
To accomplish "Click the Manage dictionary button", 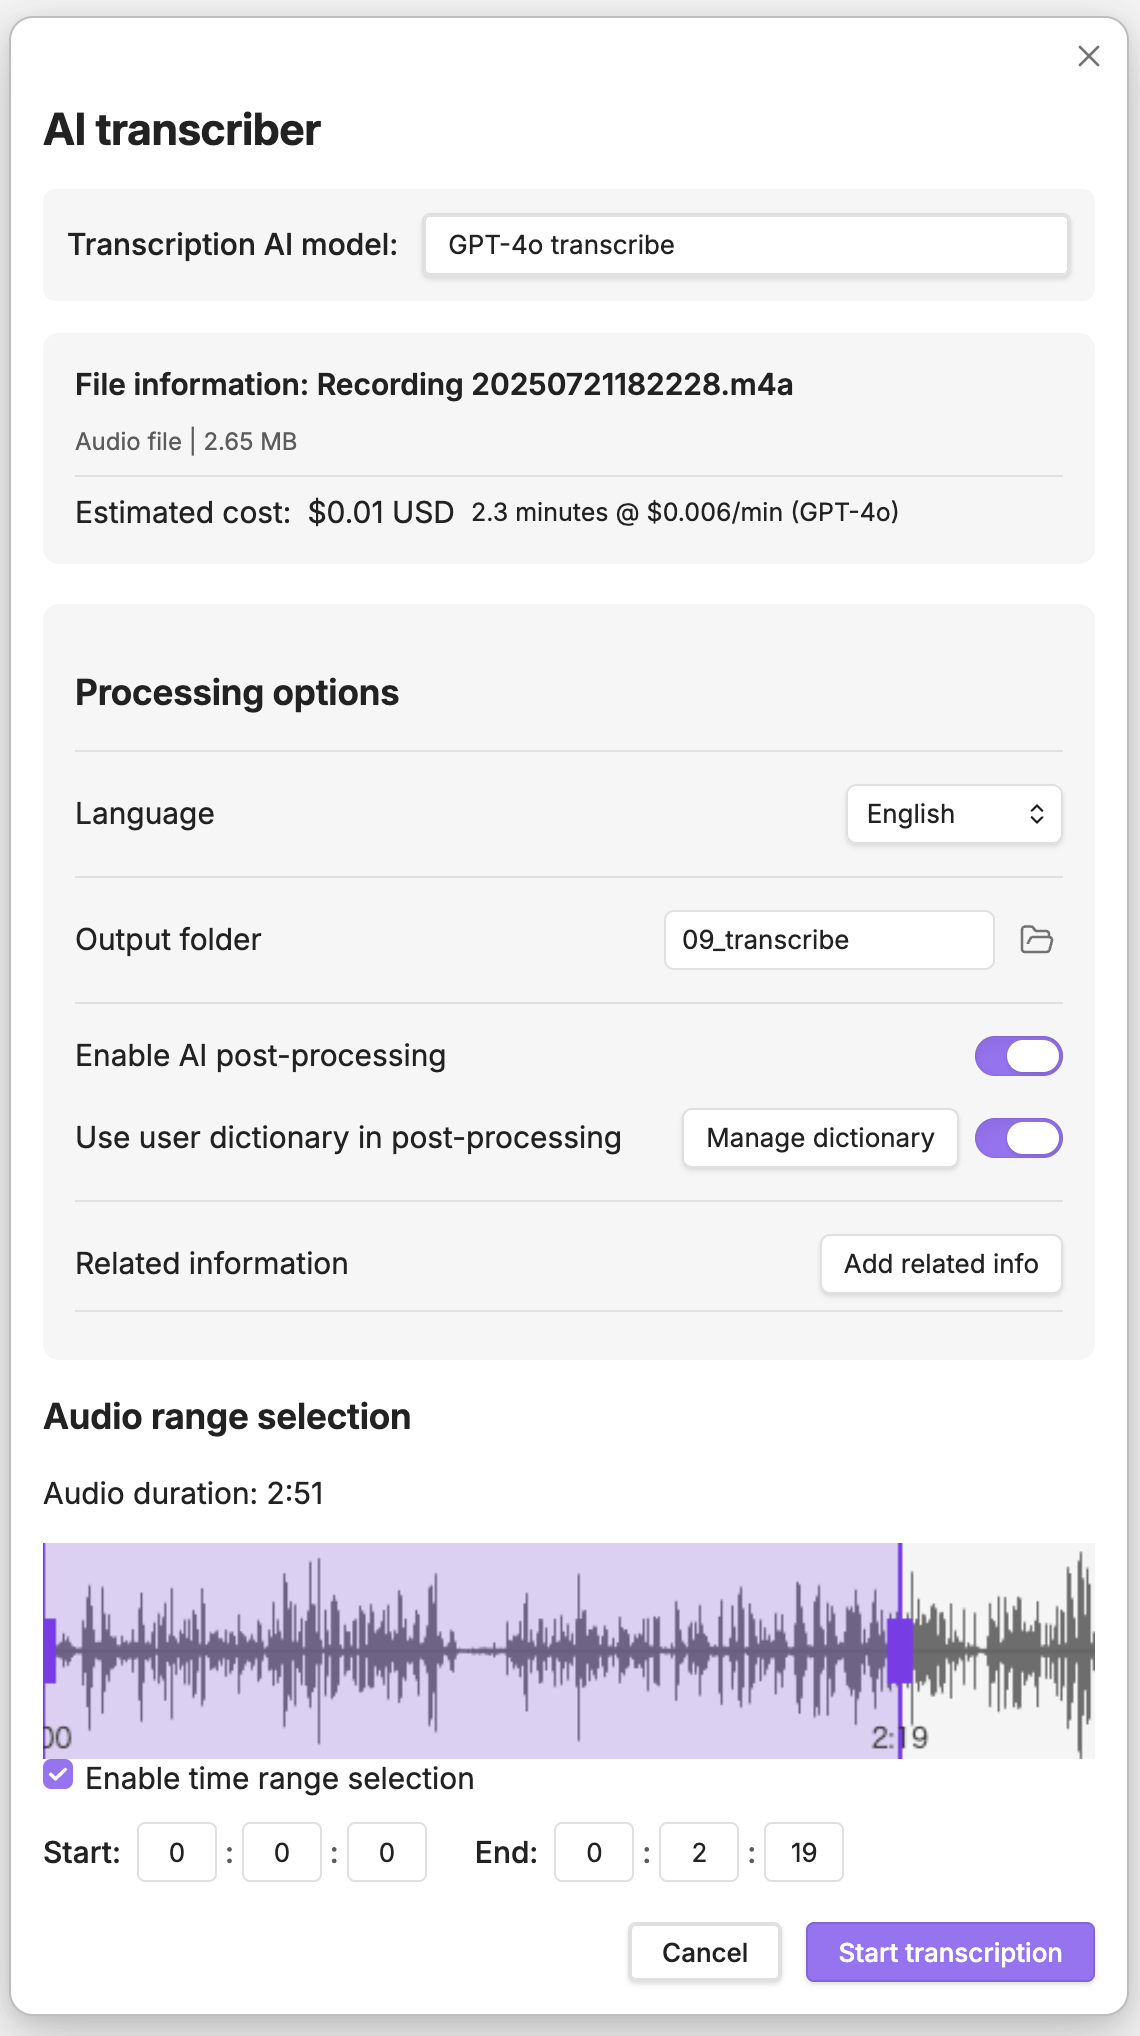I will point(820,1138).
